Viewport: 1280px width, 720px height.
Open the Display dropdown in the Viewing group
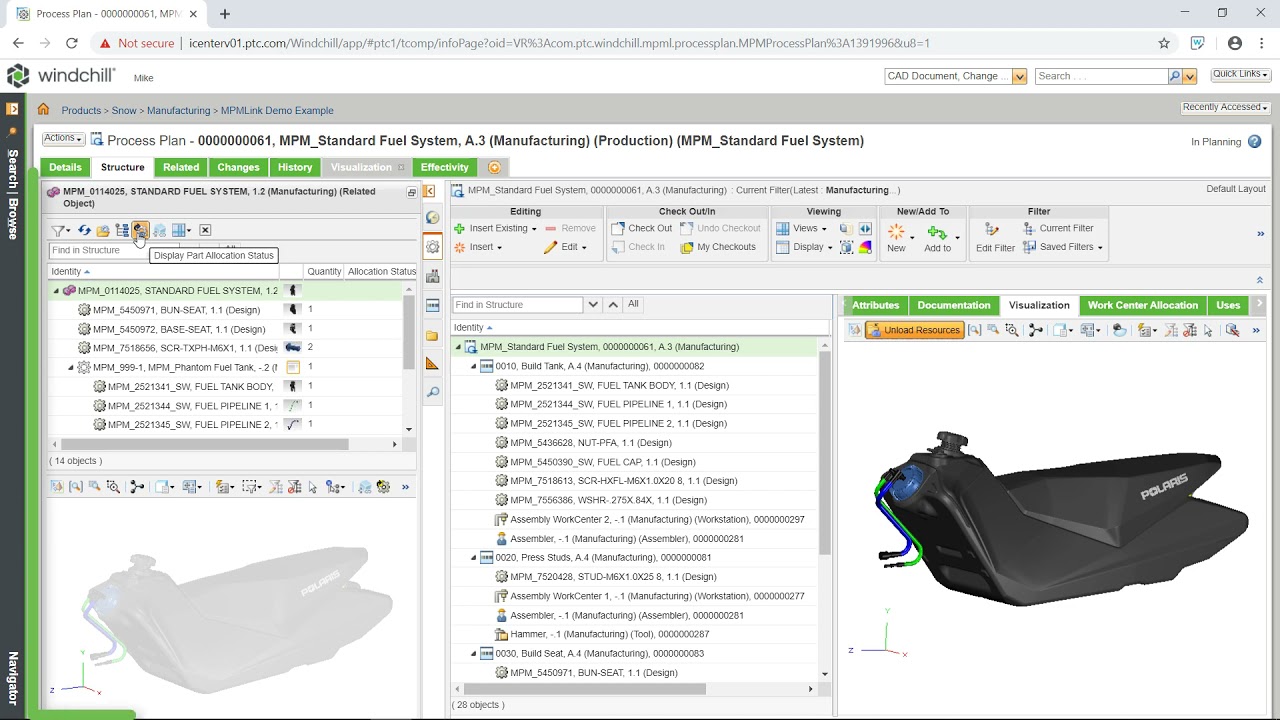pyautogui.click(x=805, y=247)
